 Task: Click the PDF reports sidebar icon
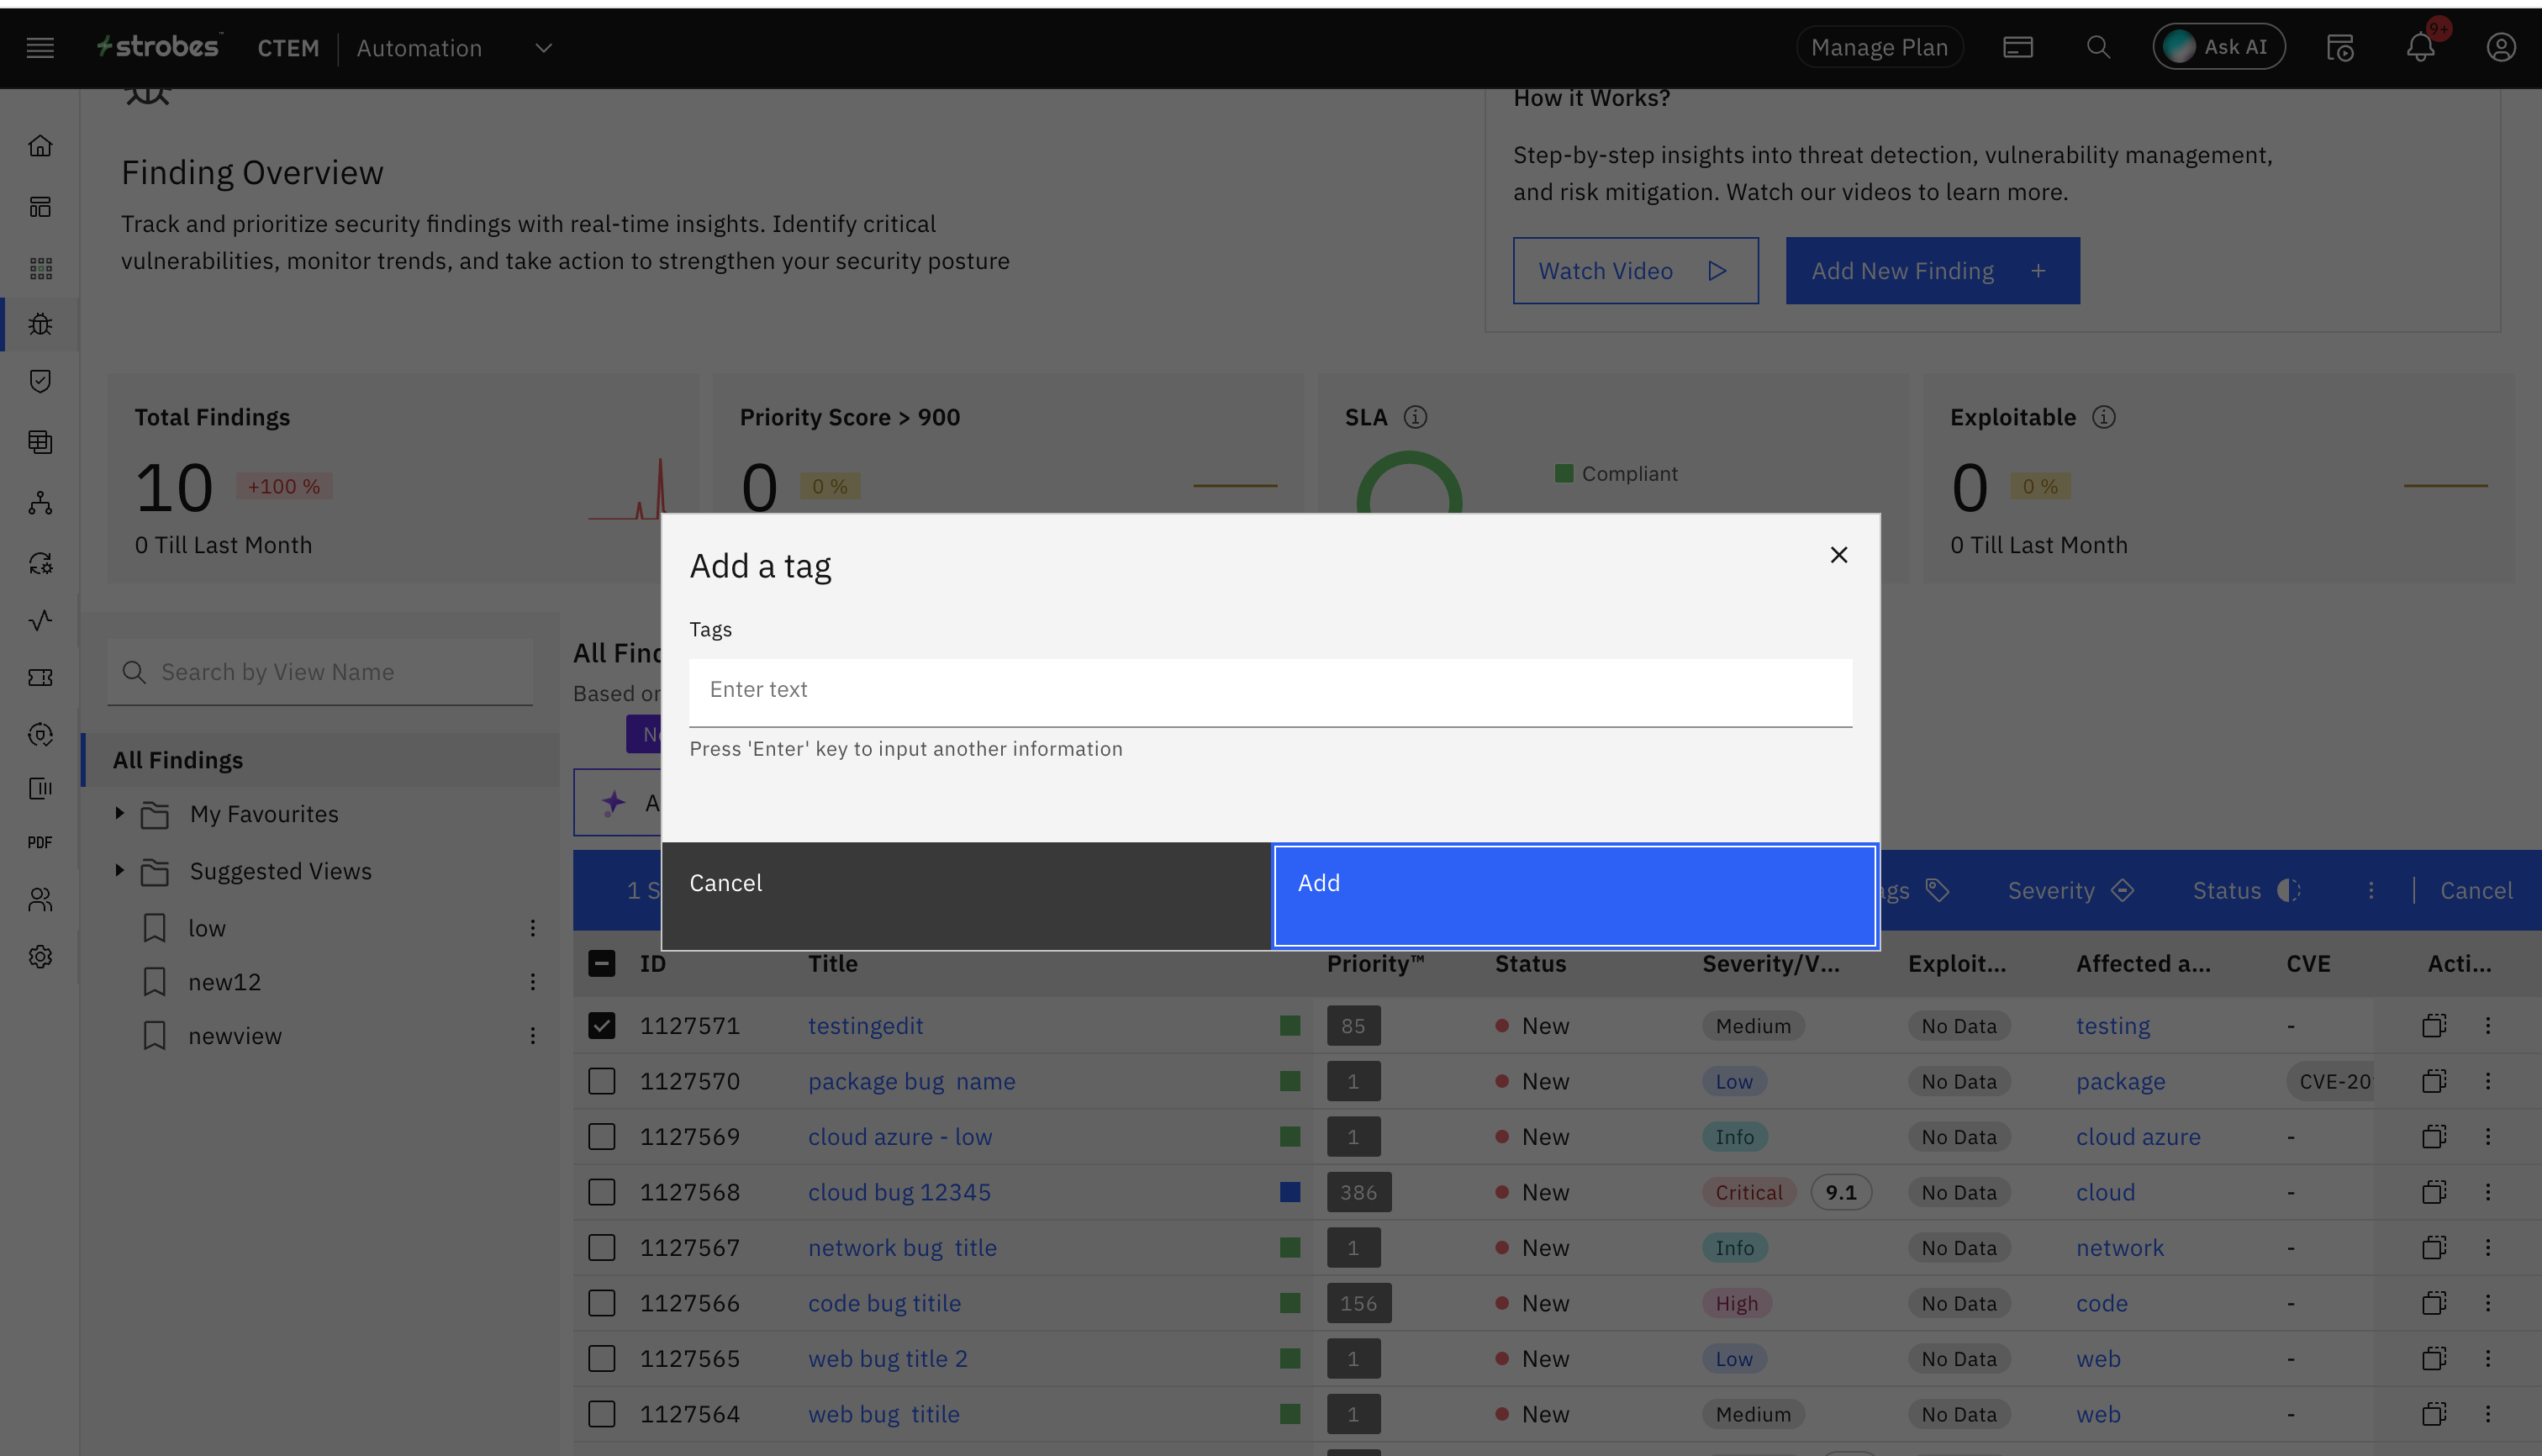40,842
